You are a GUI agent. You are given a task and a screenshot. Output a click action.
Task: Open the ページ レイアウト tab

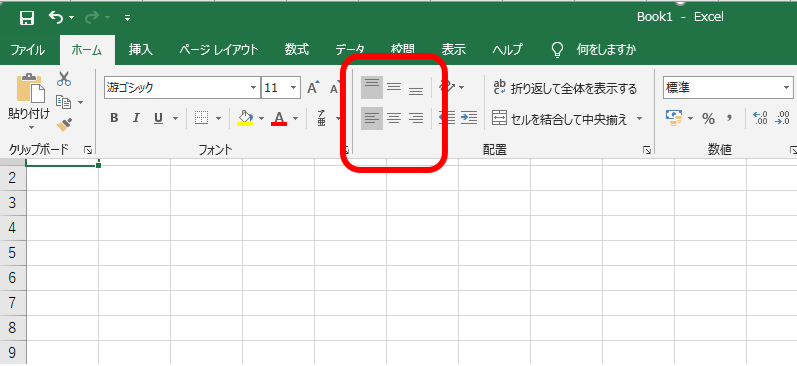[x=219, y=50]
